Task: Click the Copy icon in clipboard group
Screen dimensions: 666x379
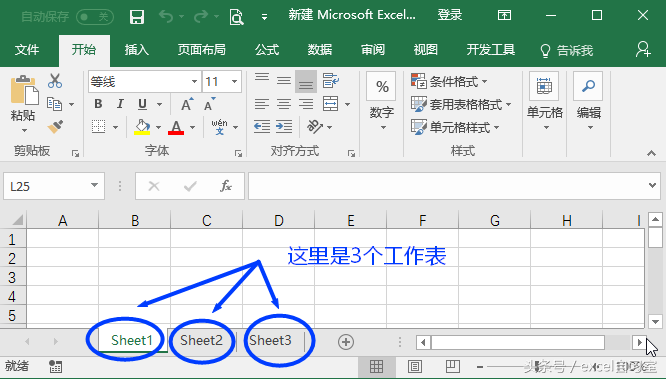Action: pyautogui.click(x=55, y=104)
